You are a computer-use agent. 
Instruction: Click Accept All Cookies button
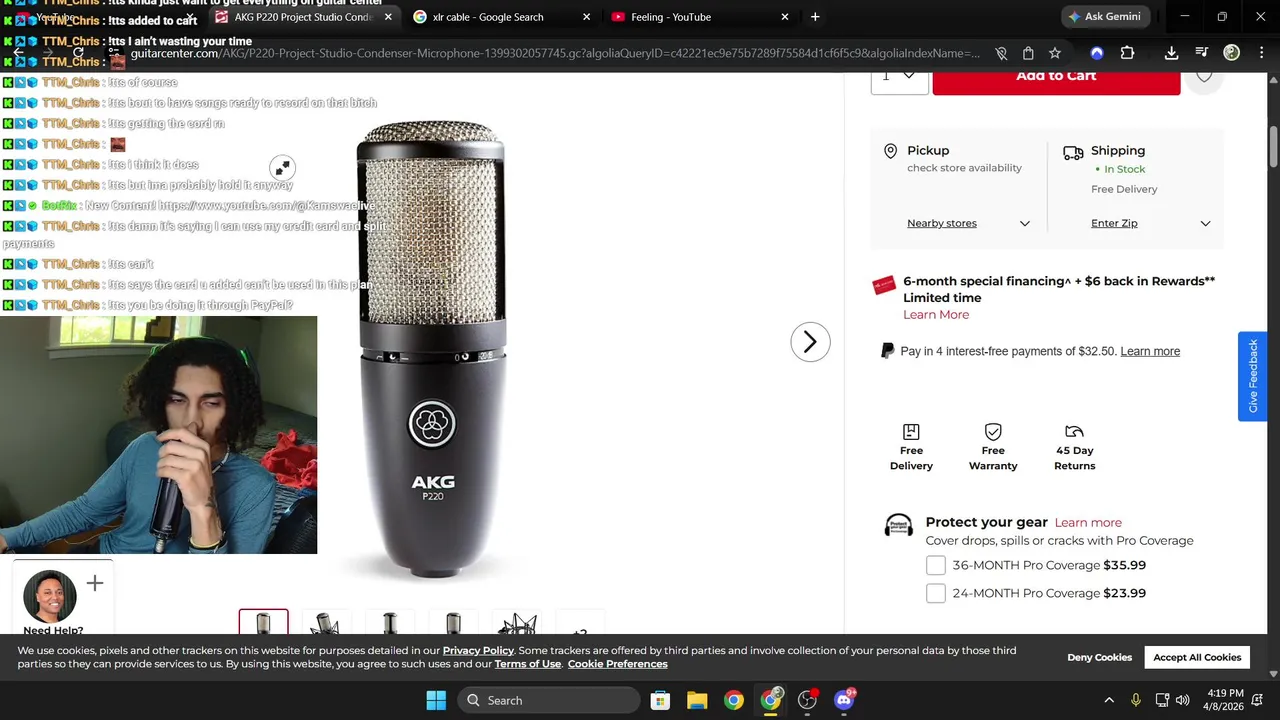tap(1197, 657)
